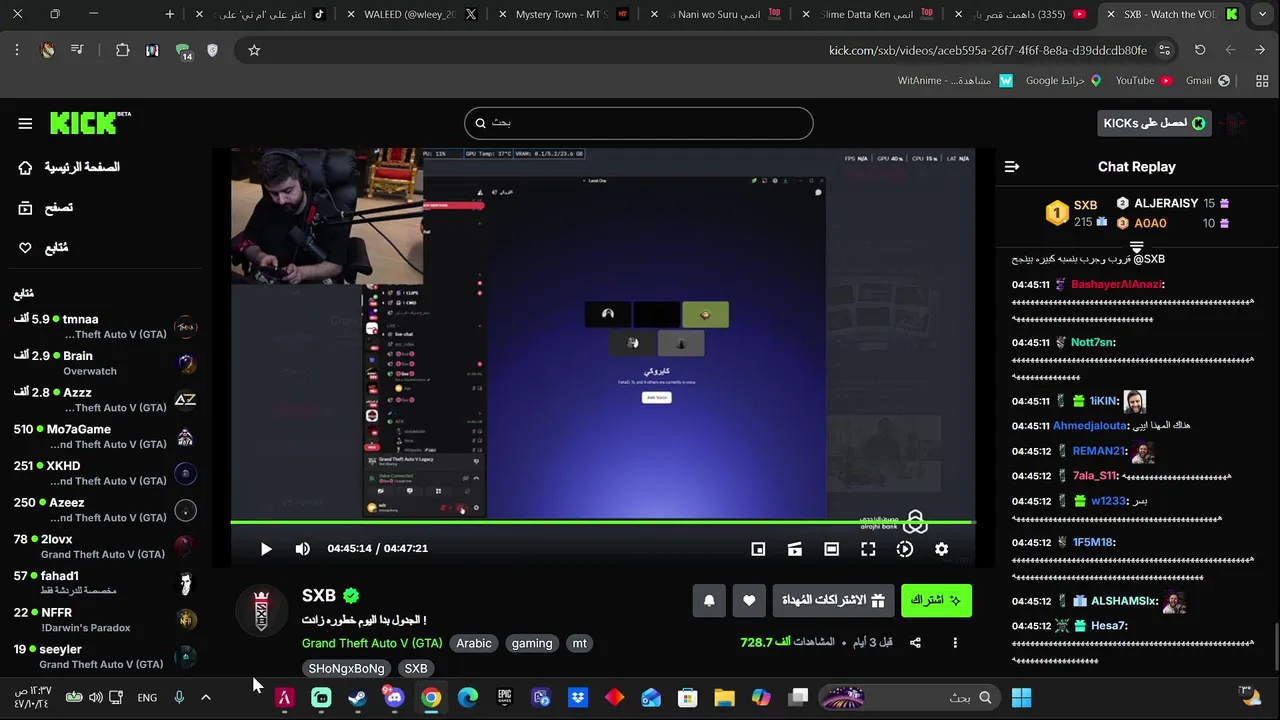Open Epic Games Launcher from taskbar

point(505,697)
